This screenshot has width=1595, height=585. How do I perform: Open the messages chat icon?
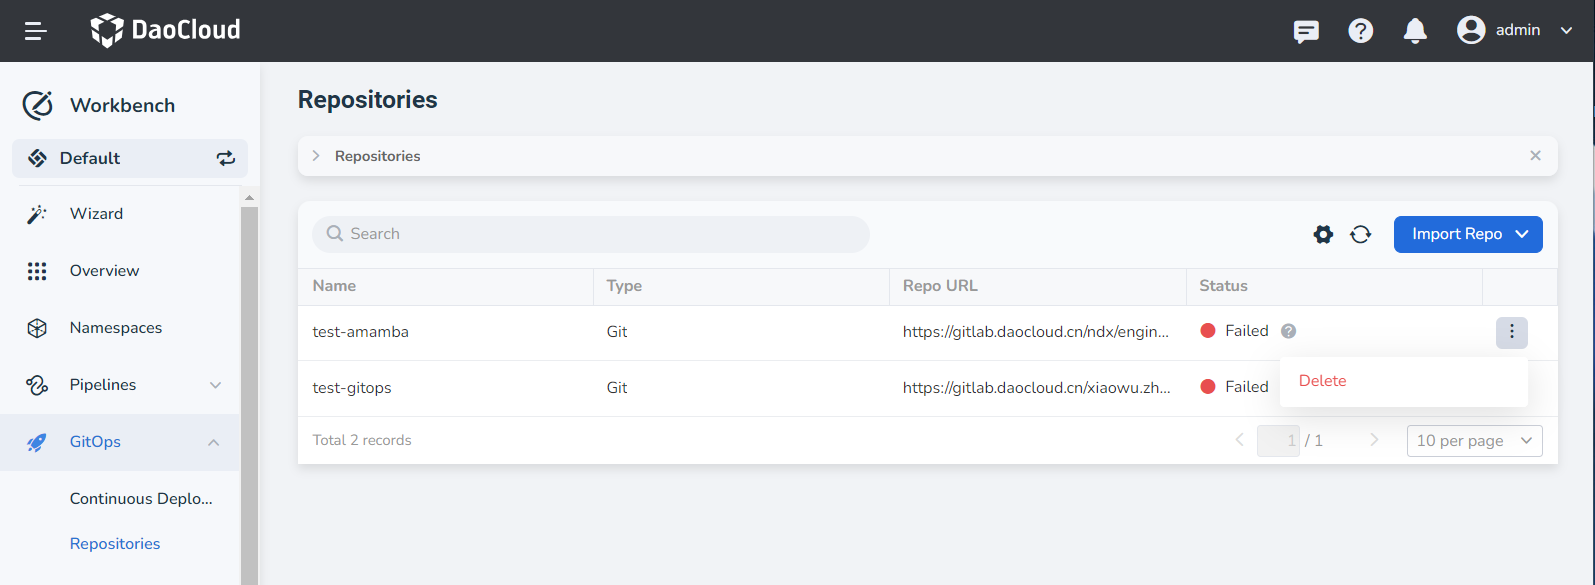click(x=1306, y=31)
